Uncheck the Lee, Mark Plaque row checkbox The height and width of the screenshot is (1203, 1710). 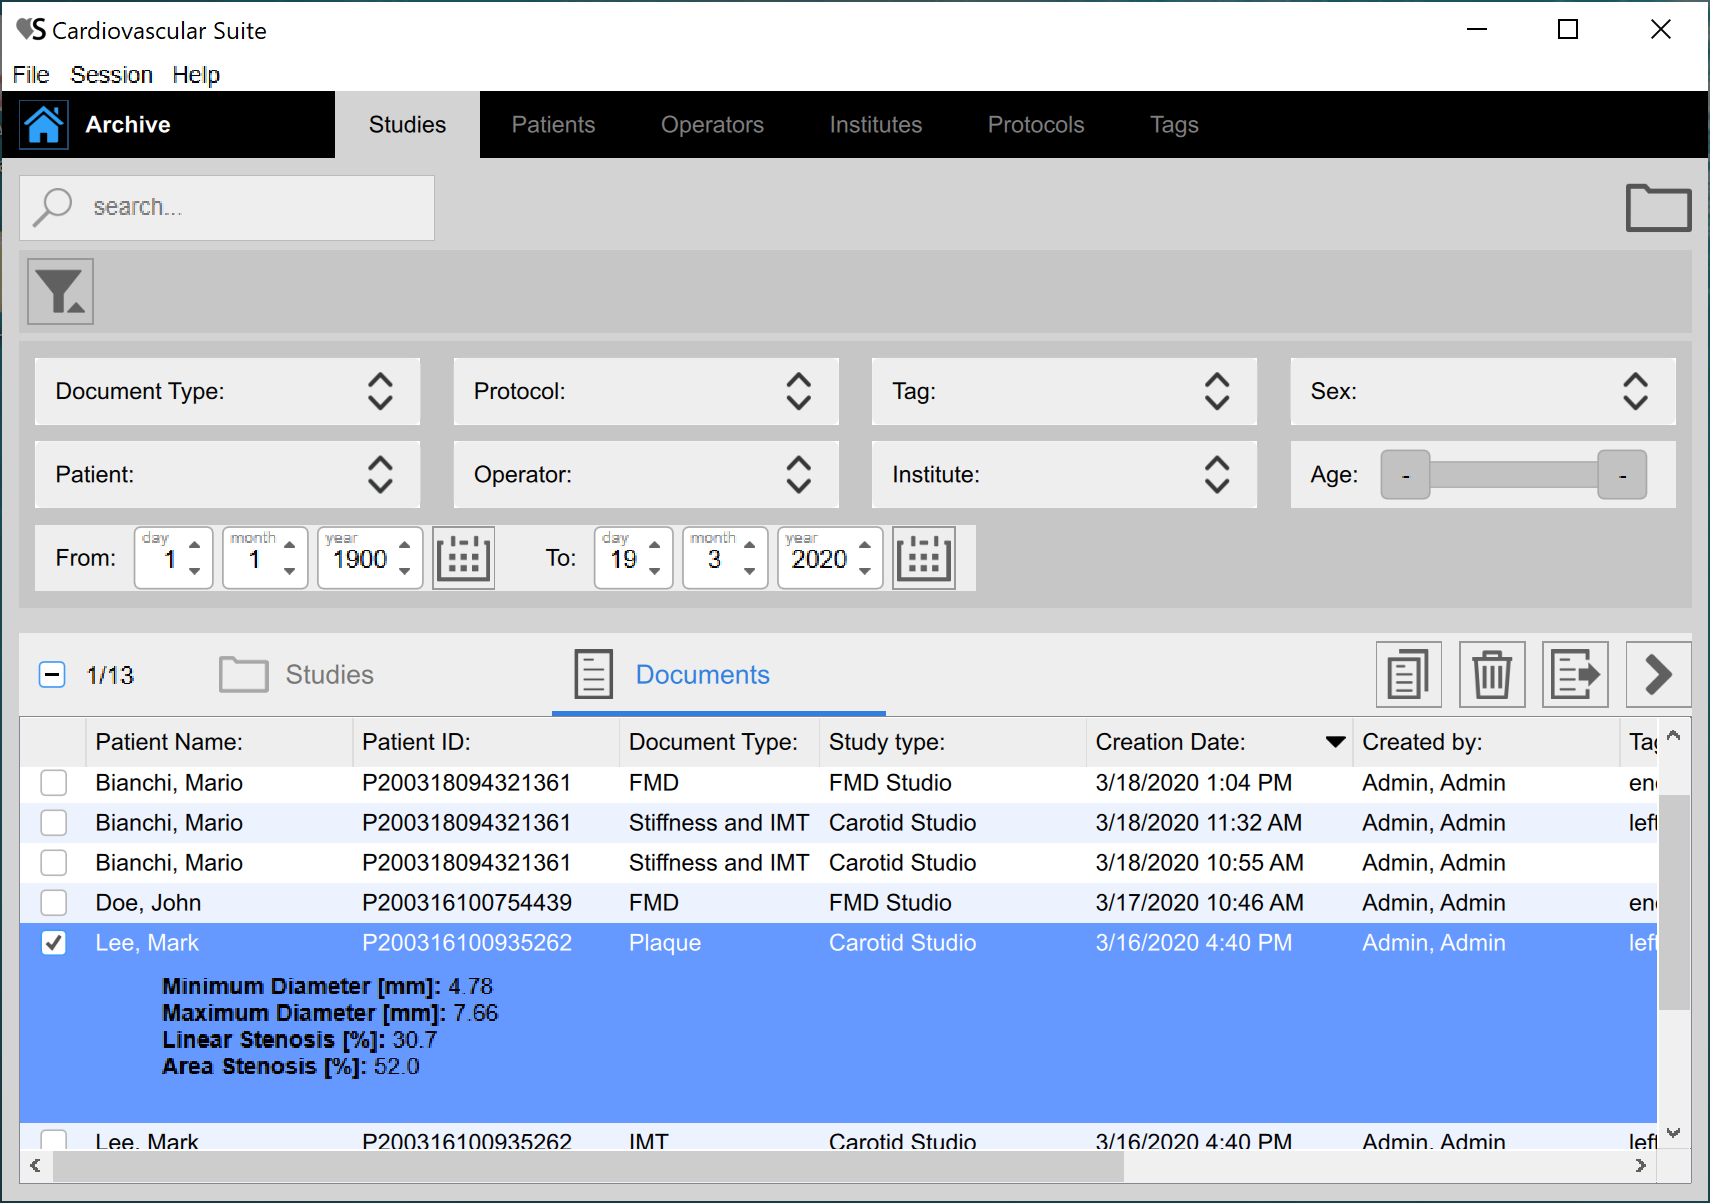tap(54, 943)
